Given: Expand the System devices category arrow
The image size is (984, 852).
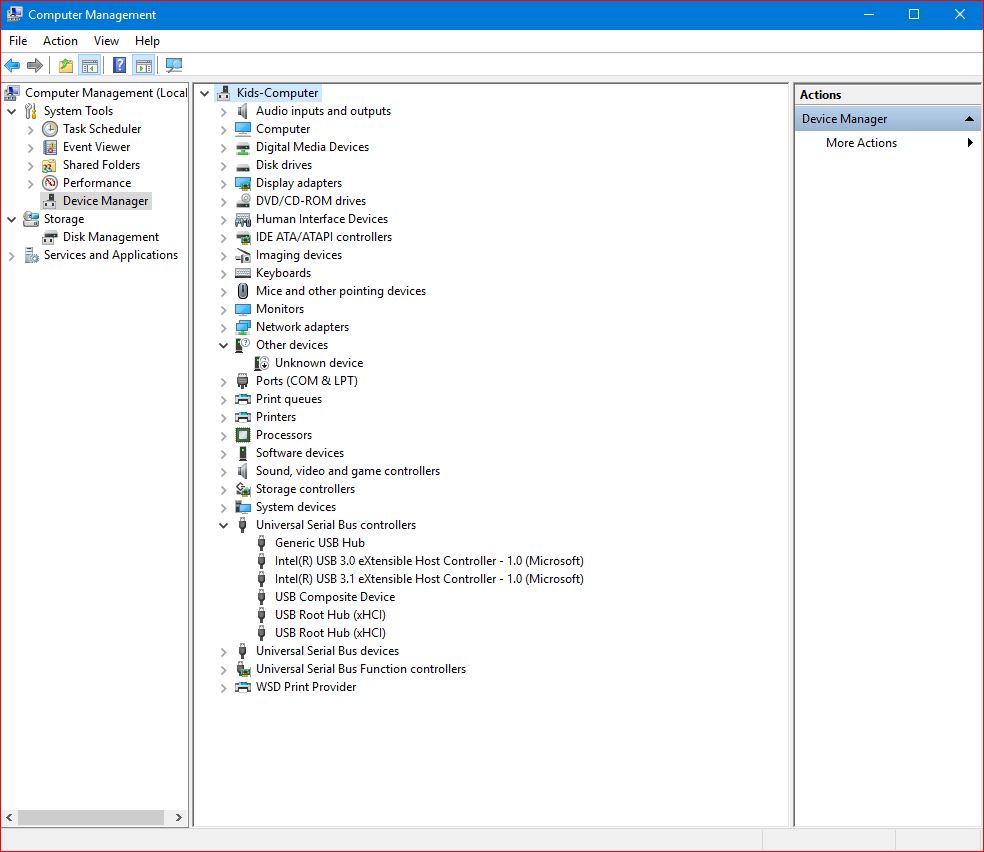Looking at the screenshot, I should [x=223, y=508].
